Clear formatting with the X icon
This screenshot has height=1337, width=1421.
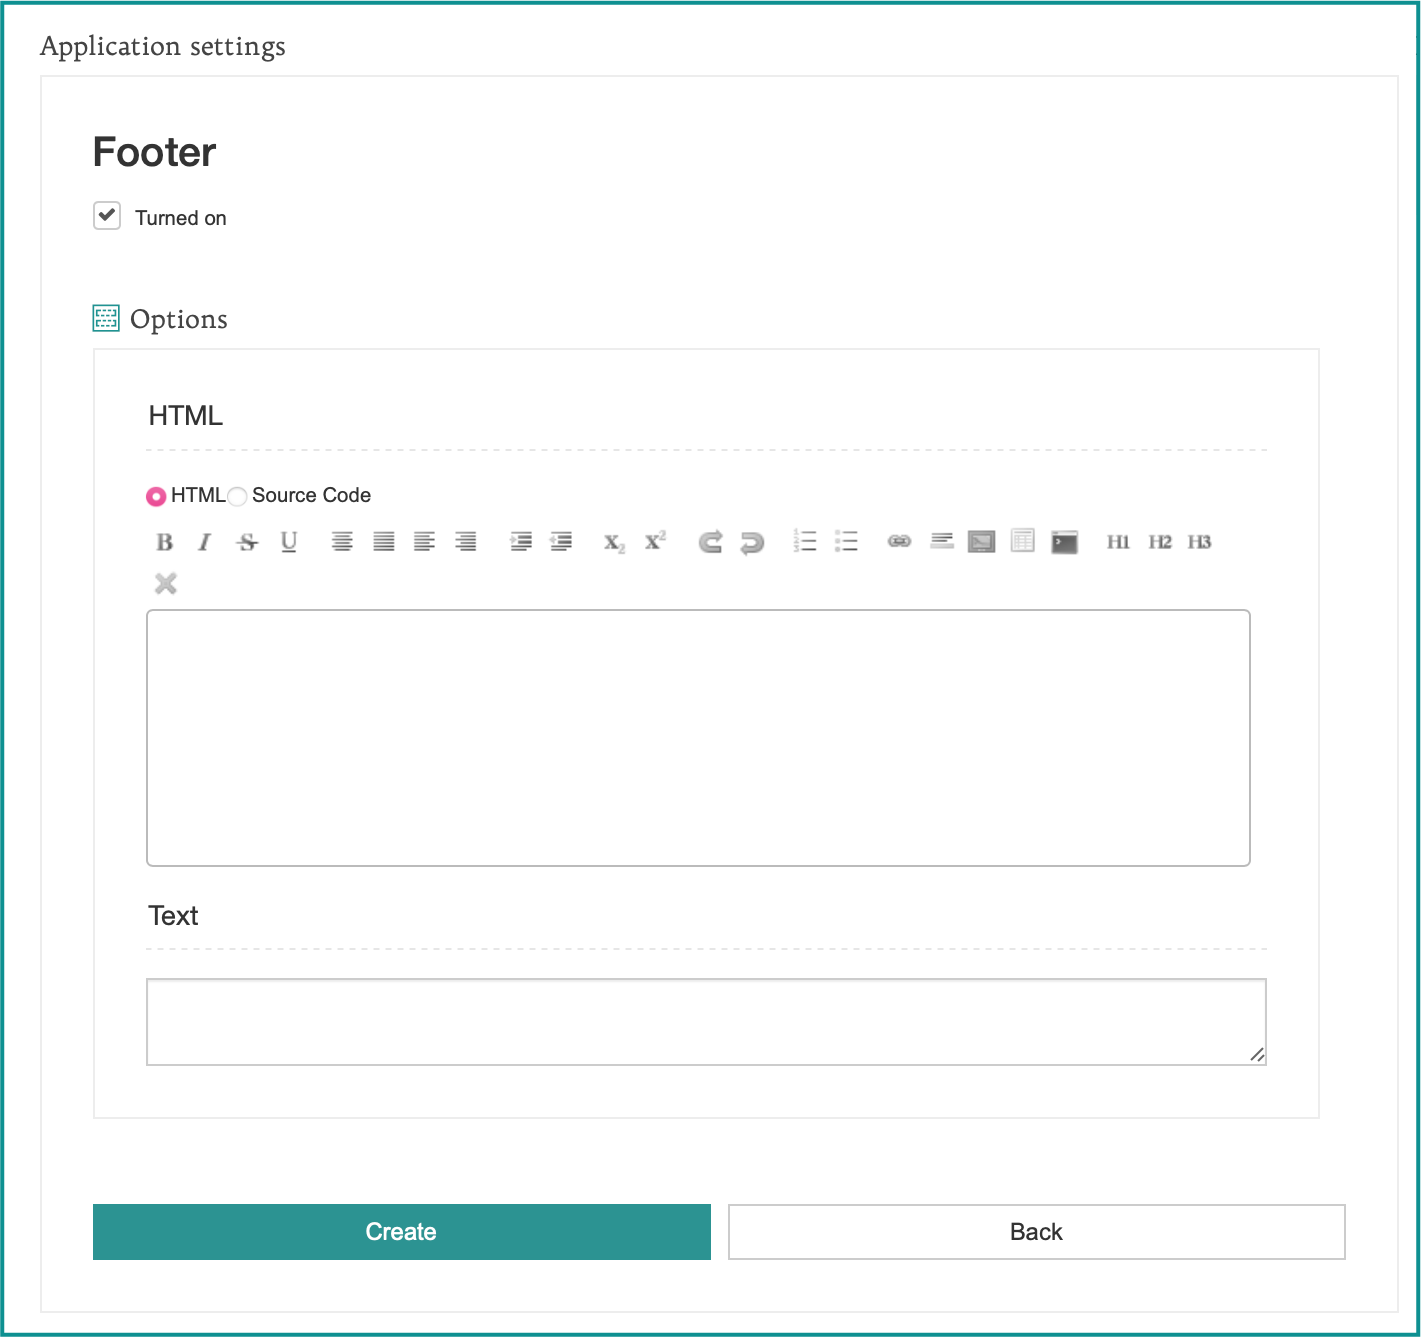(x=165, y=583)
